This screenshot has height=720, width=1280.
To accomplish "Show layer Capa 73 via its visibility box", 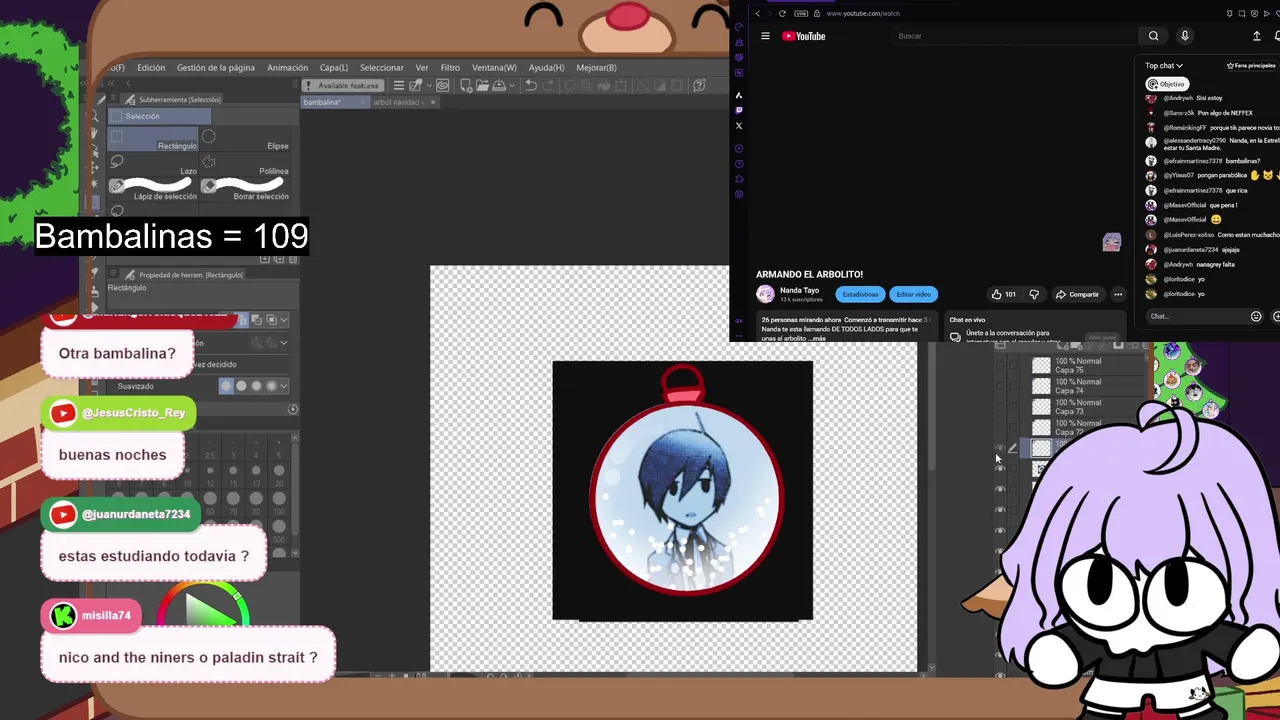I will (x=1000, y=407).
